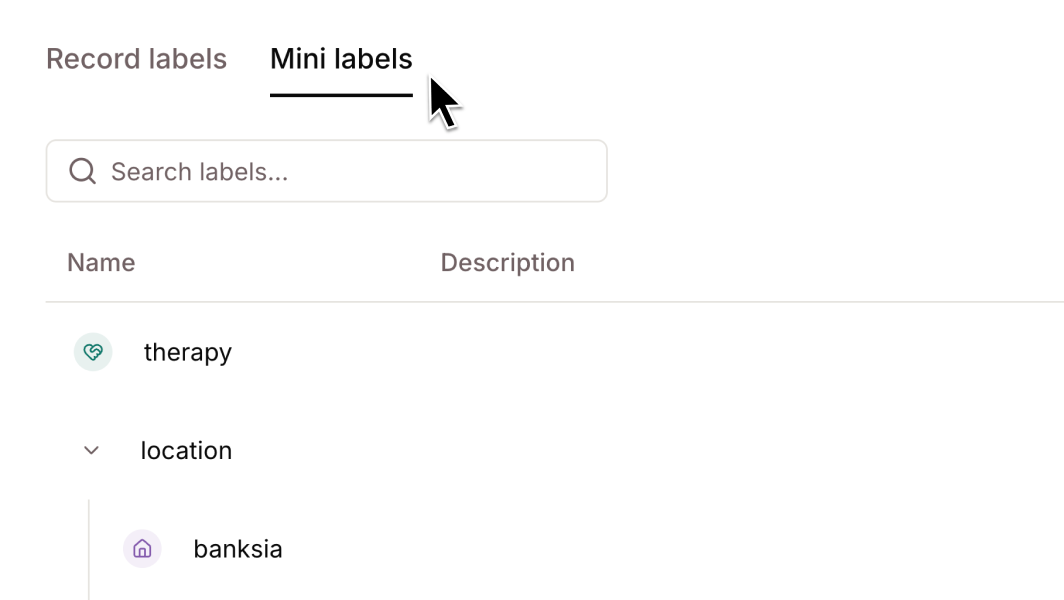The width and height of the screenshot is (1064, 600).
Task: Click the therapy label text
Action: tap(187, 352)
